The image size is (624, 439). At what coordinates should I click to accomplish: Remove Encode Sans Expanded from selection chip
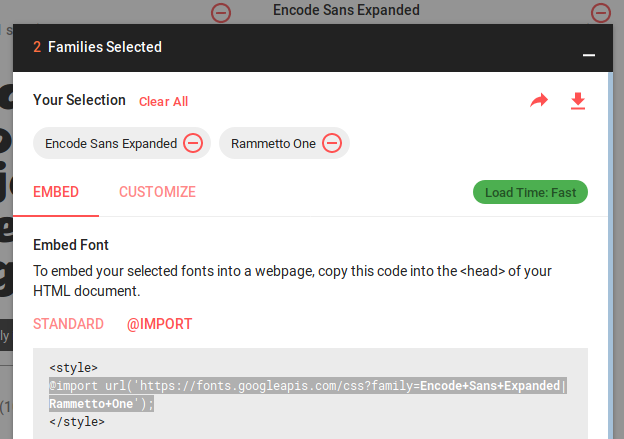point(193,143)
